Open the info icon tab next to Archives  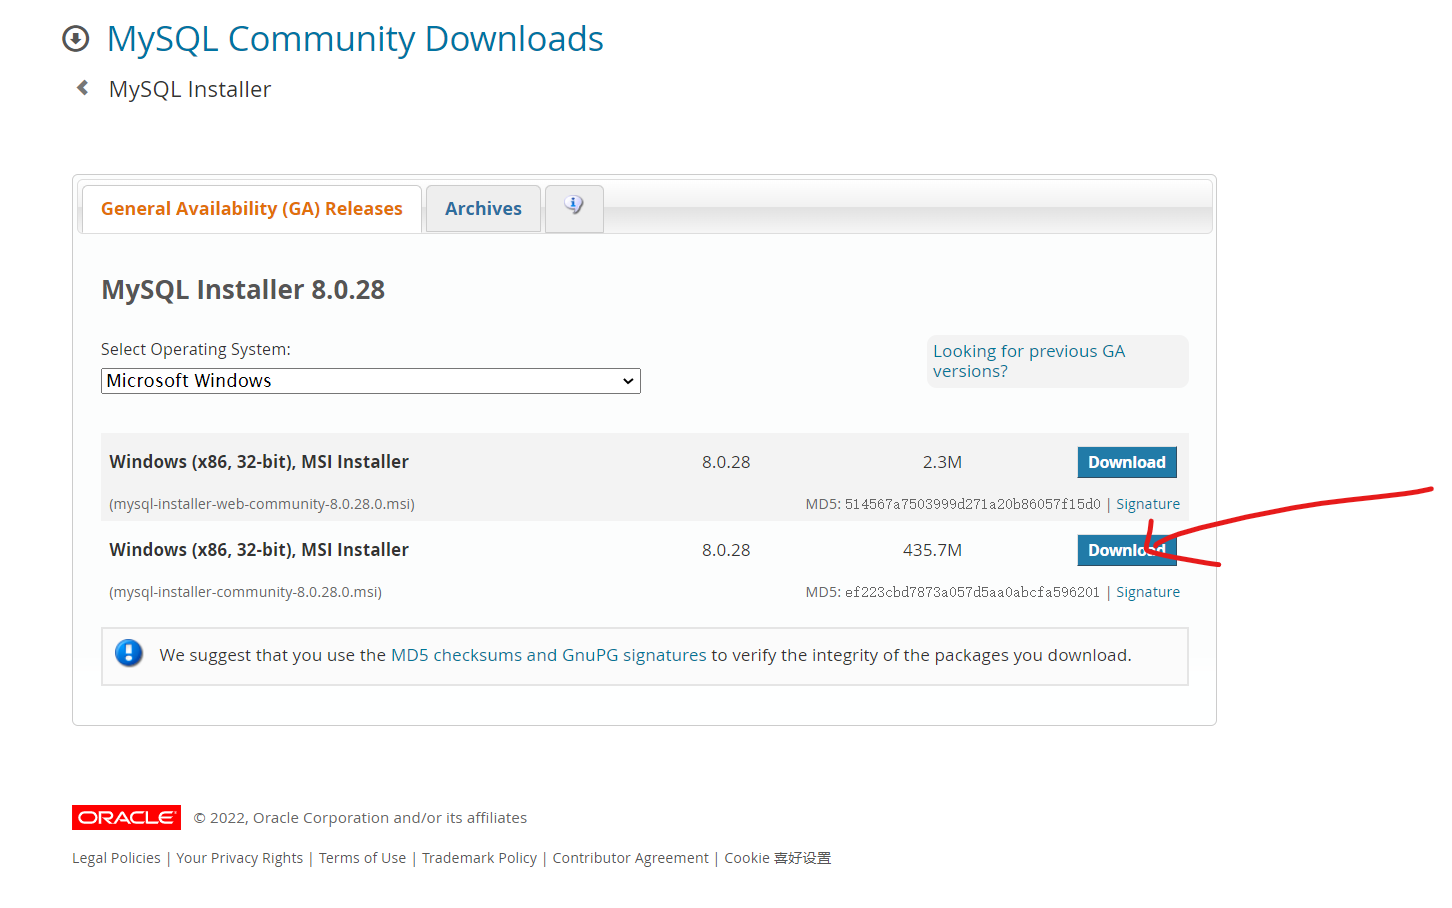[574, 204]
